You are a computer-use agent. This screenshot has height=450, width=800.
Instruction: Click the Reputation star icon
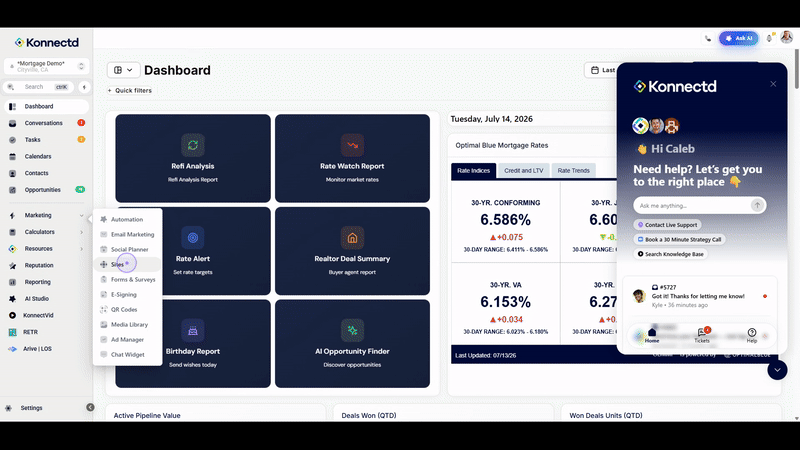click(13, 265)
